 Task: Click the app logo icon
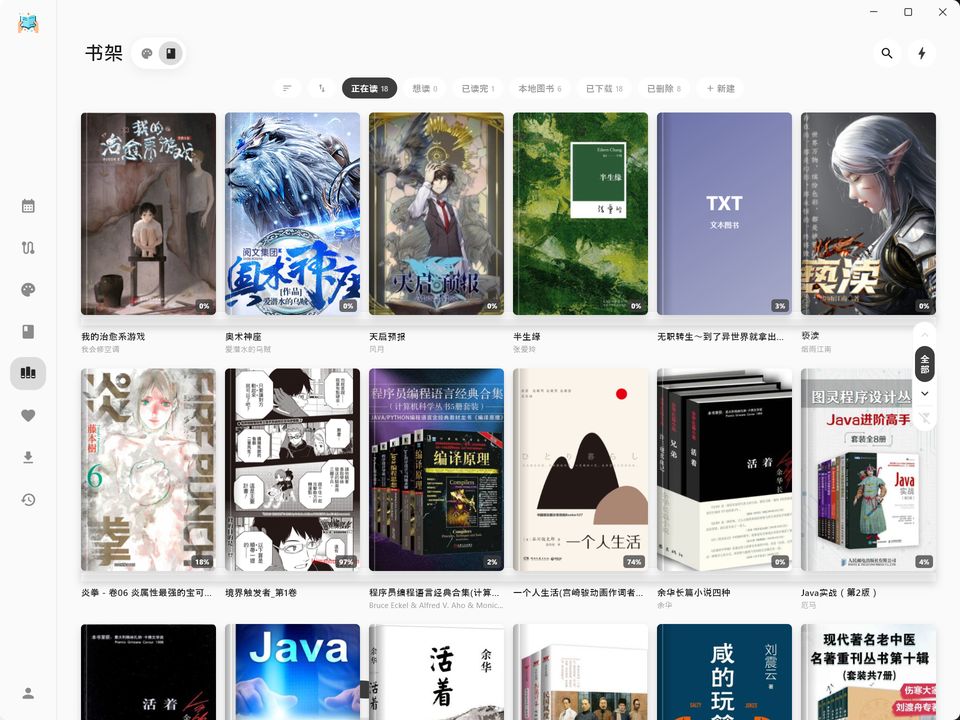click(x=28, y=23)
